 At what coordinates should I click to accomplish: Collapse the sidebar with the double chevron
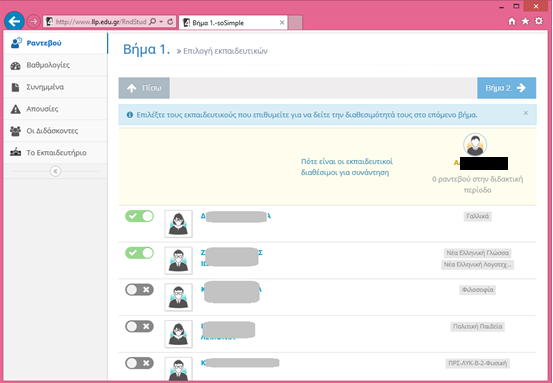[55, 171]
